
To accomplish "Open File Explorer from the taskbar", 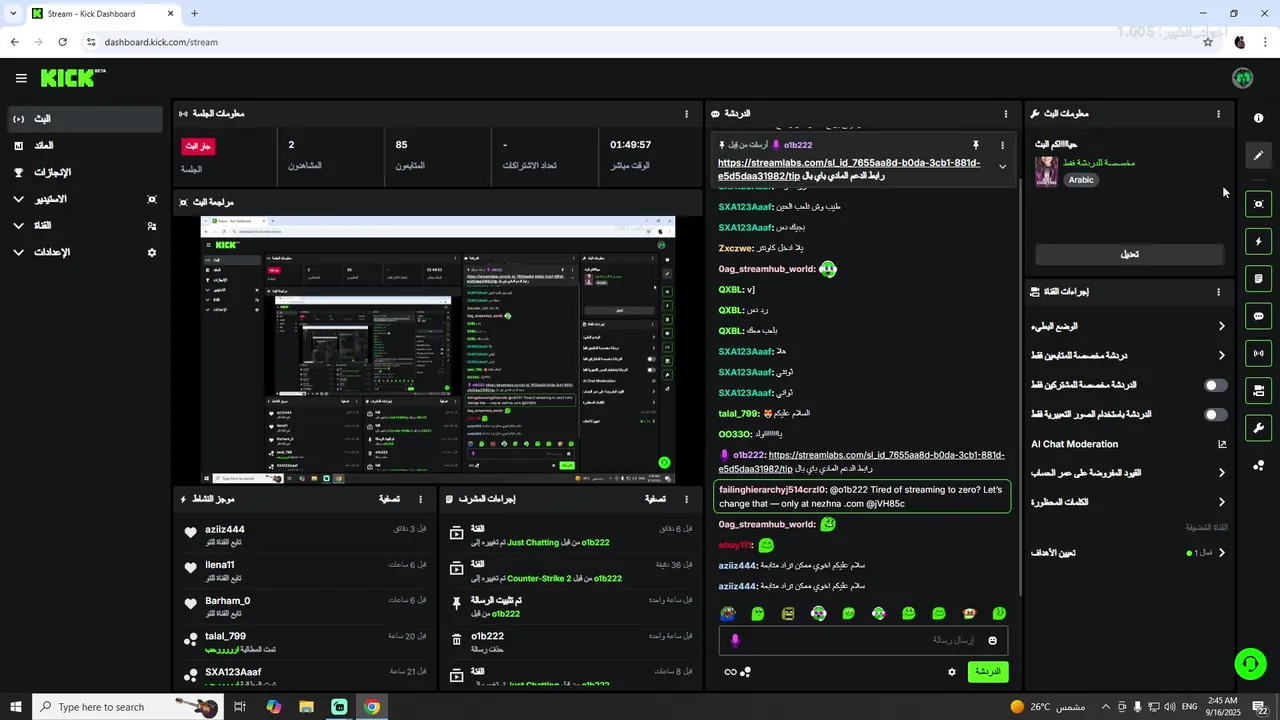I will click(306, 707).
